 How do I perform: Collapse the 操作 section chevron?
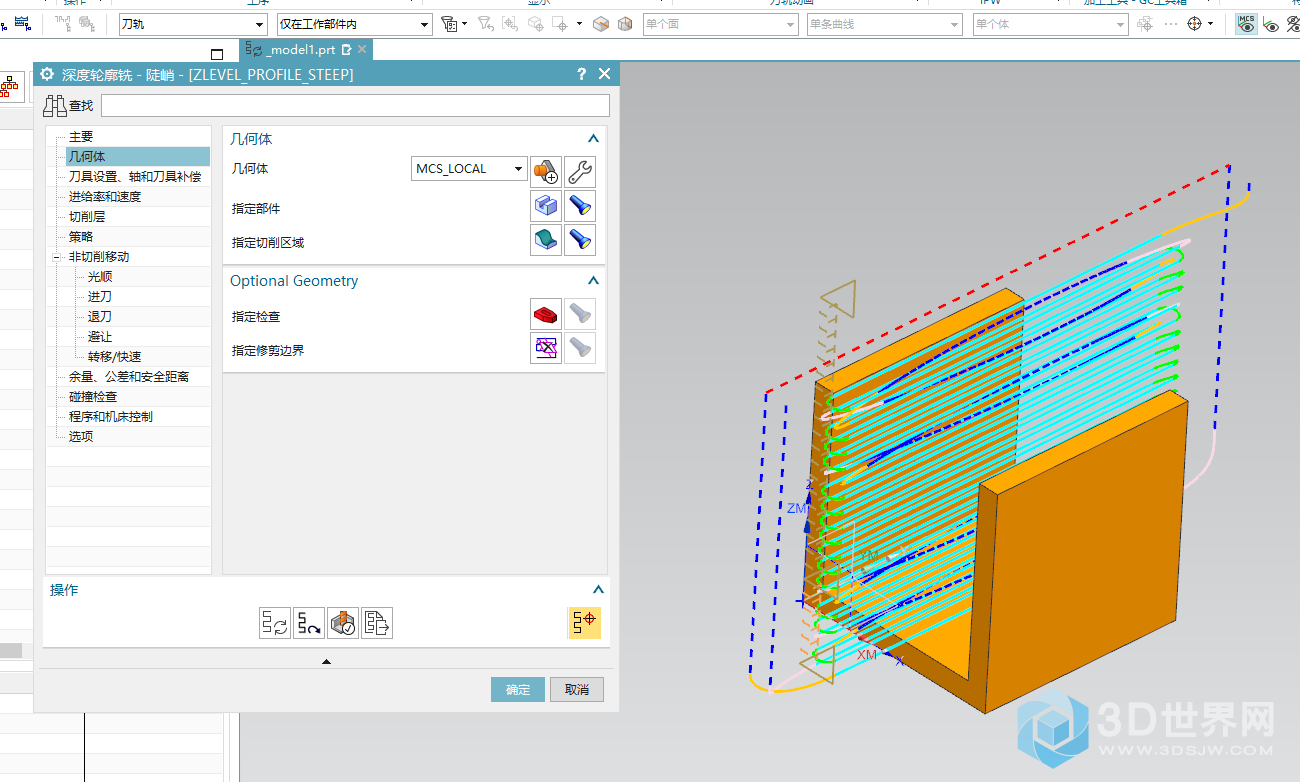598,590
